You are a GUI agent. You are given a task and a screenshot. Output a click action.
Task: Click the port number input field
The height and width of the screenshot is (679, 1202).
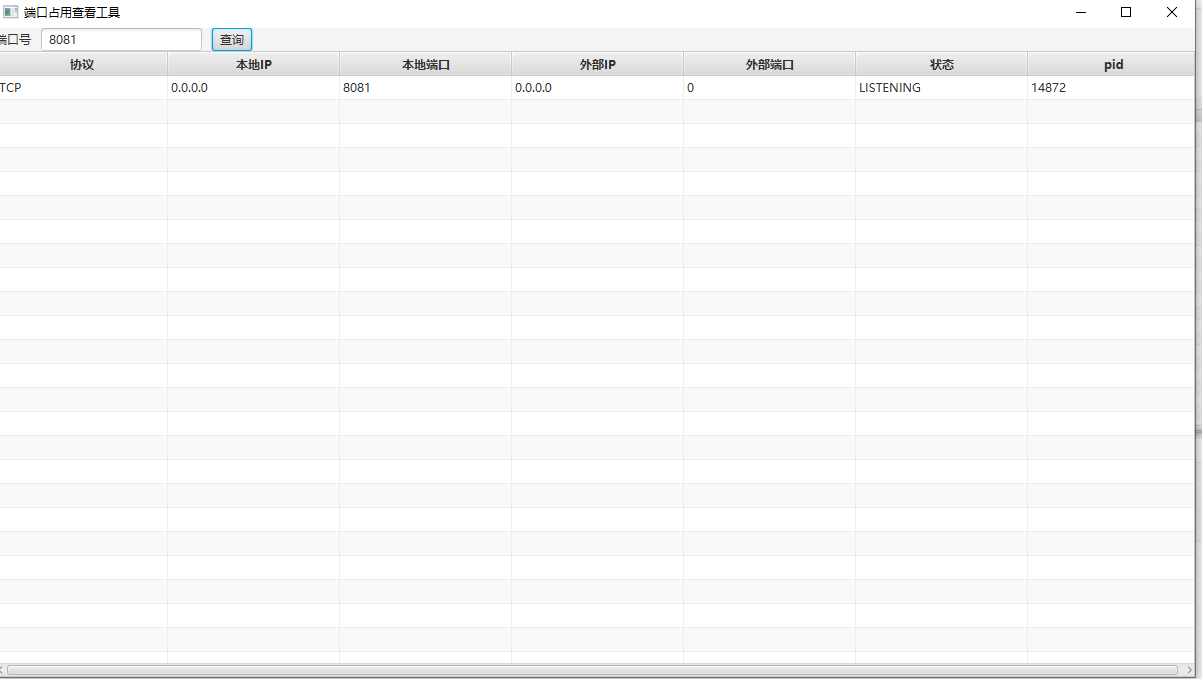tap(121, 40)
